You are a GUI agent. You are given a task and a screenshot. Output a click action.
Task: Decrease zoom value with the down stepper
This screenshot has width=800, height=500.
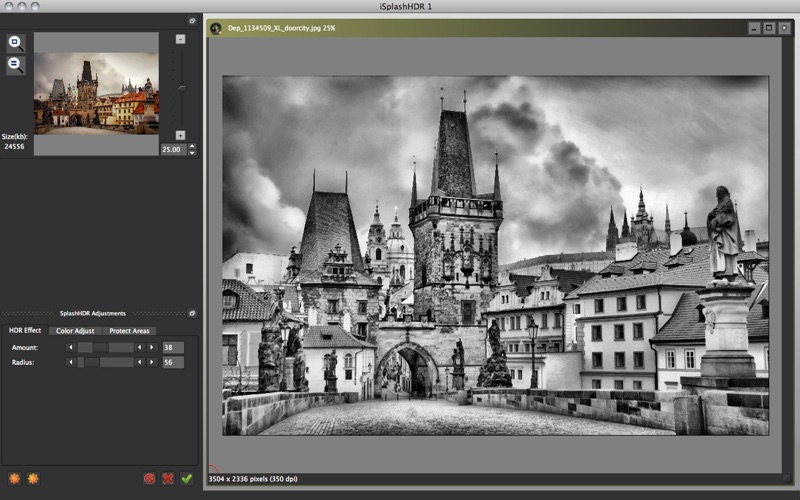point(192,152)
